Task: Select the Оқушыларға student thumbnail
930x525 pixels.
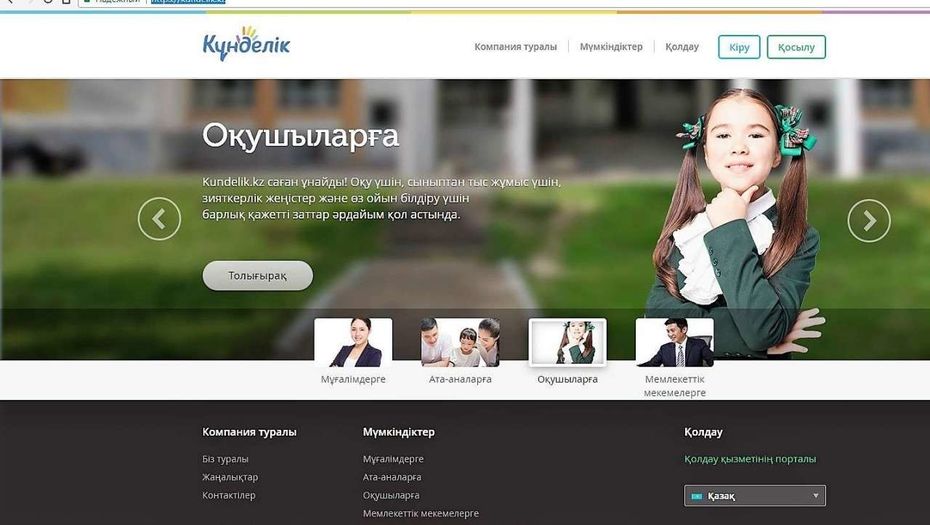Action: point(567,343)
